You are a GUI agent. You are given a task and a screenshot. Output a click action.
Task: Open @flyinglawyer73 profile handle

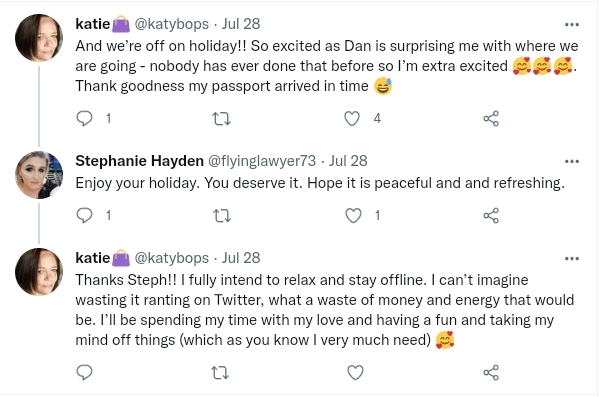[x=262, y=161]
